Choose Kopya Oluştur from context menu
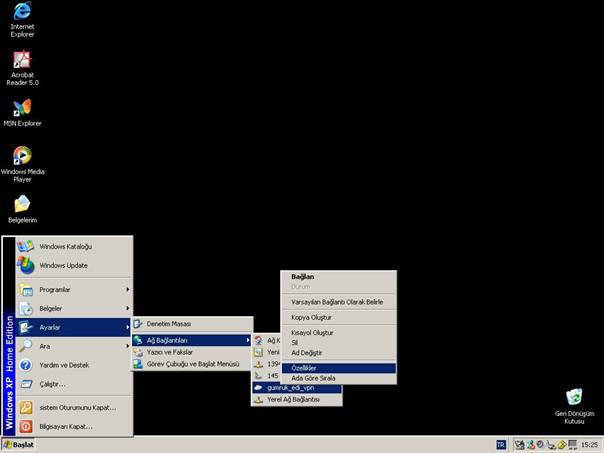The height and width of the screenshot is (453, 604). [x=339, y=317]
